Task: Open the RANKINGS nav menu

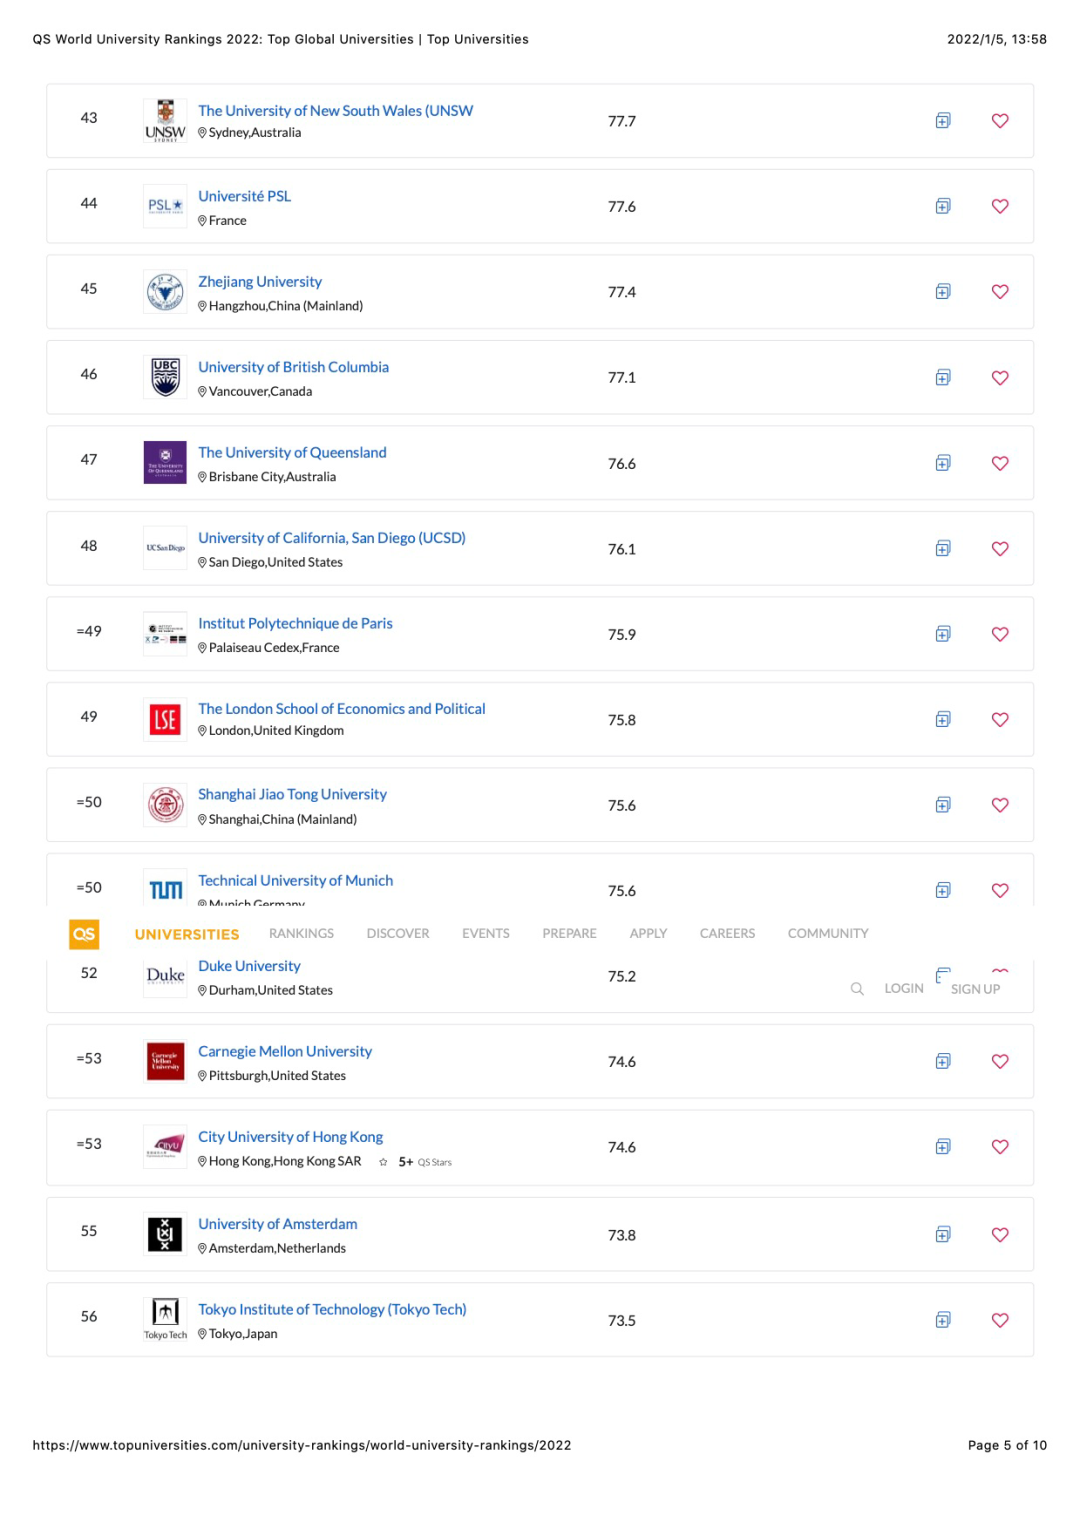Action: (x=301, y=933)
